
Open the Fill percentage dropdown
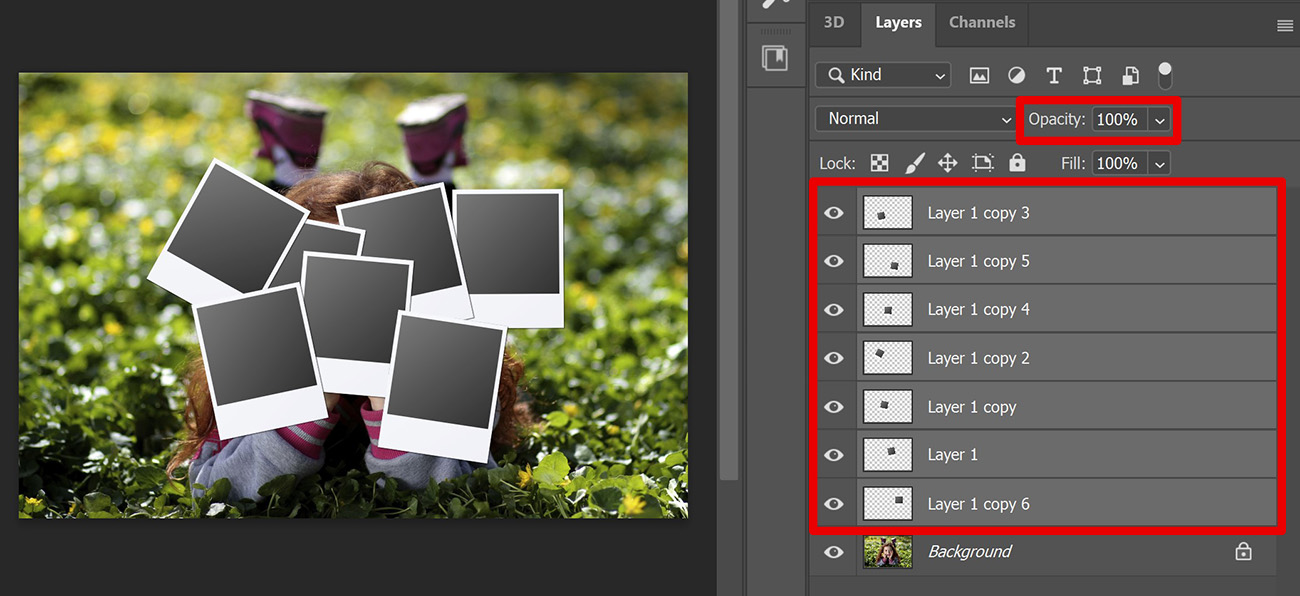pyautogui.click(x=1158, y=162)
